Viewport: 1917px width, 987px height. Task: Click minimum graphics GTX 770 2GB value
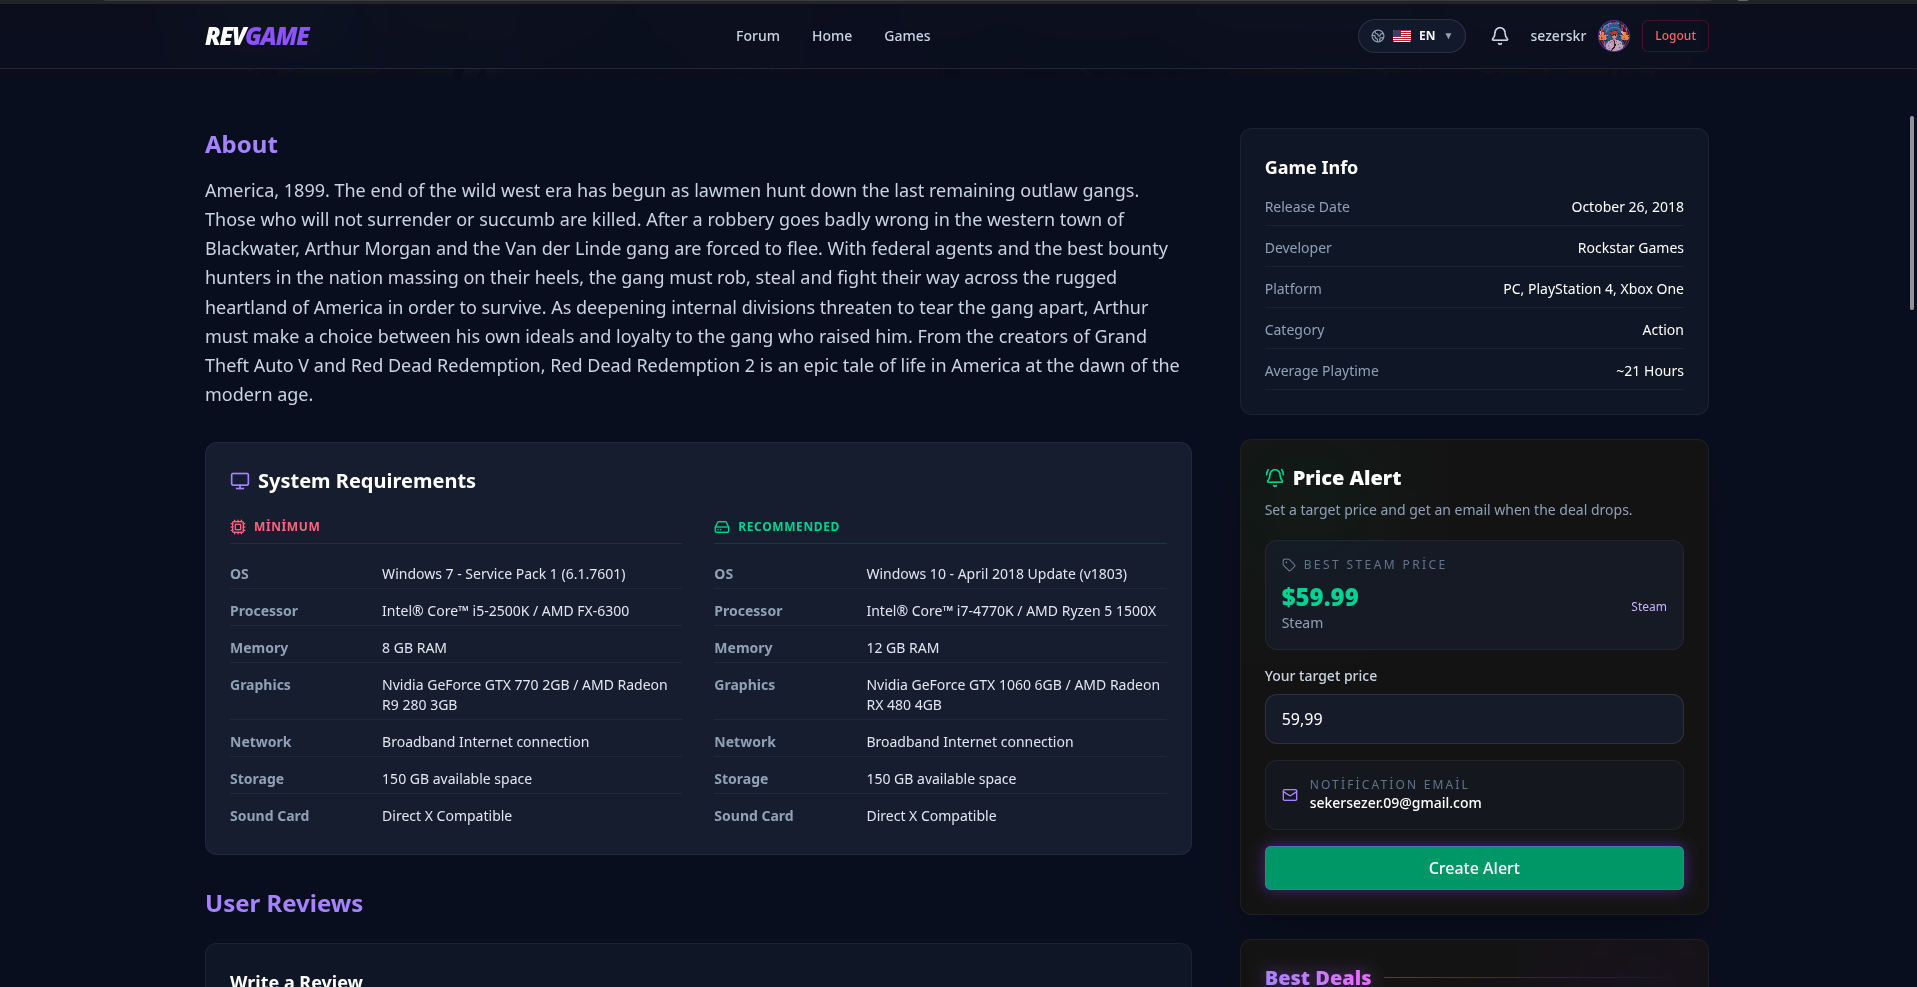click(524, 695)
